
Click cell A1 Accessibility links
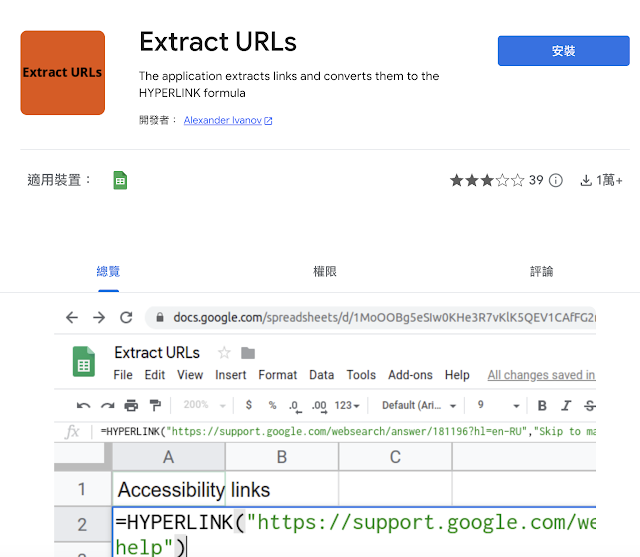coord(169,489)
